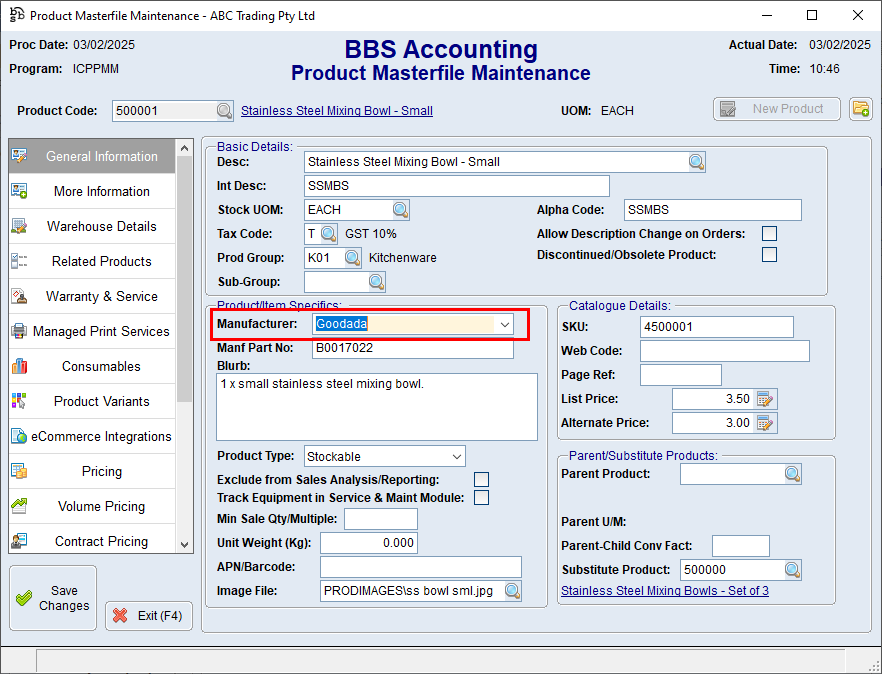Expand the Product Type dropdown
The image size is (882, 674).
(x=459, y=455)
